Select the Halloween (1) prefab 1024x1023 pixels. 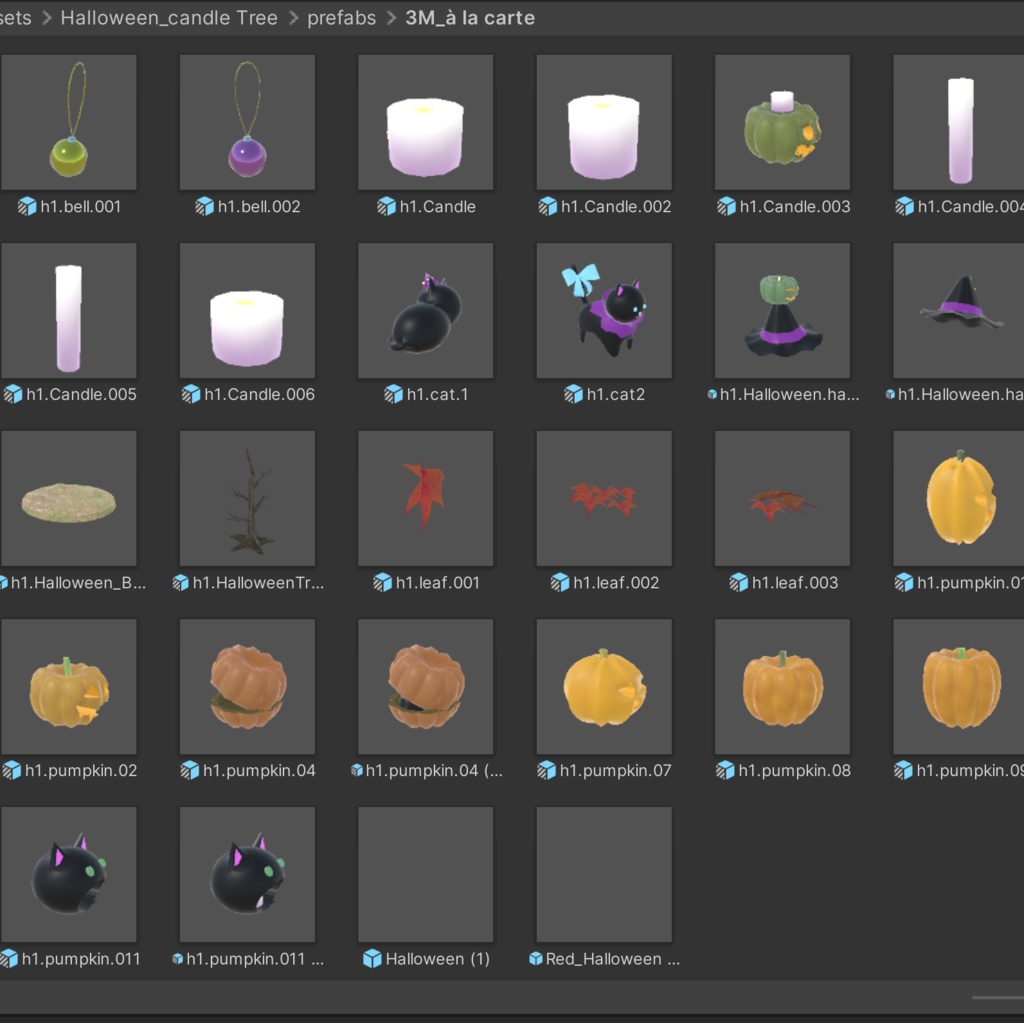[425, 874]
